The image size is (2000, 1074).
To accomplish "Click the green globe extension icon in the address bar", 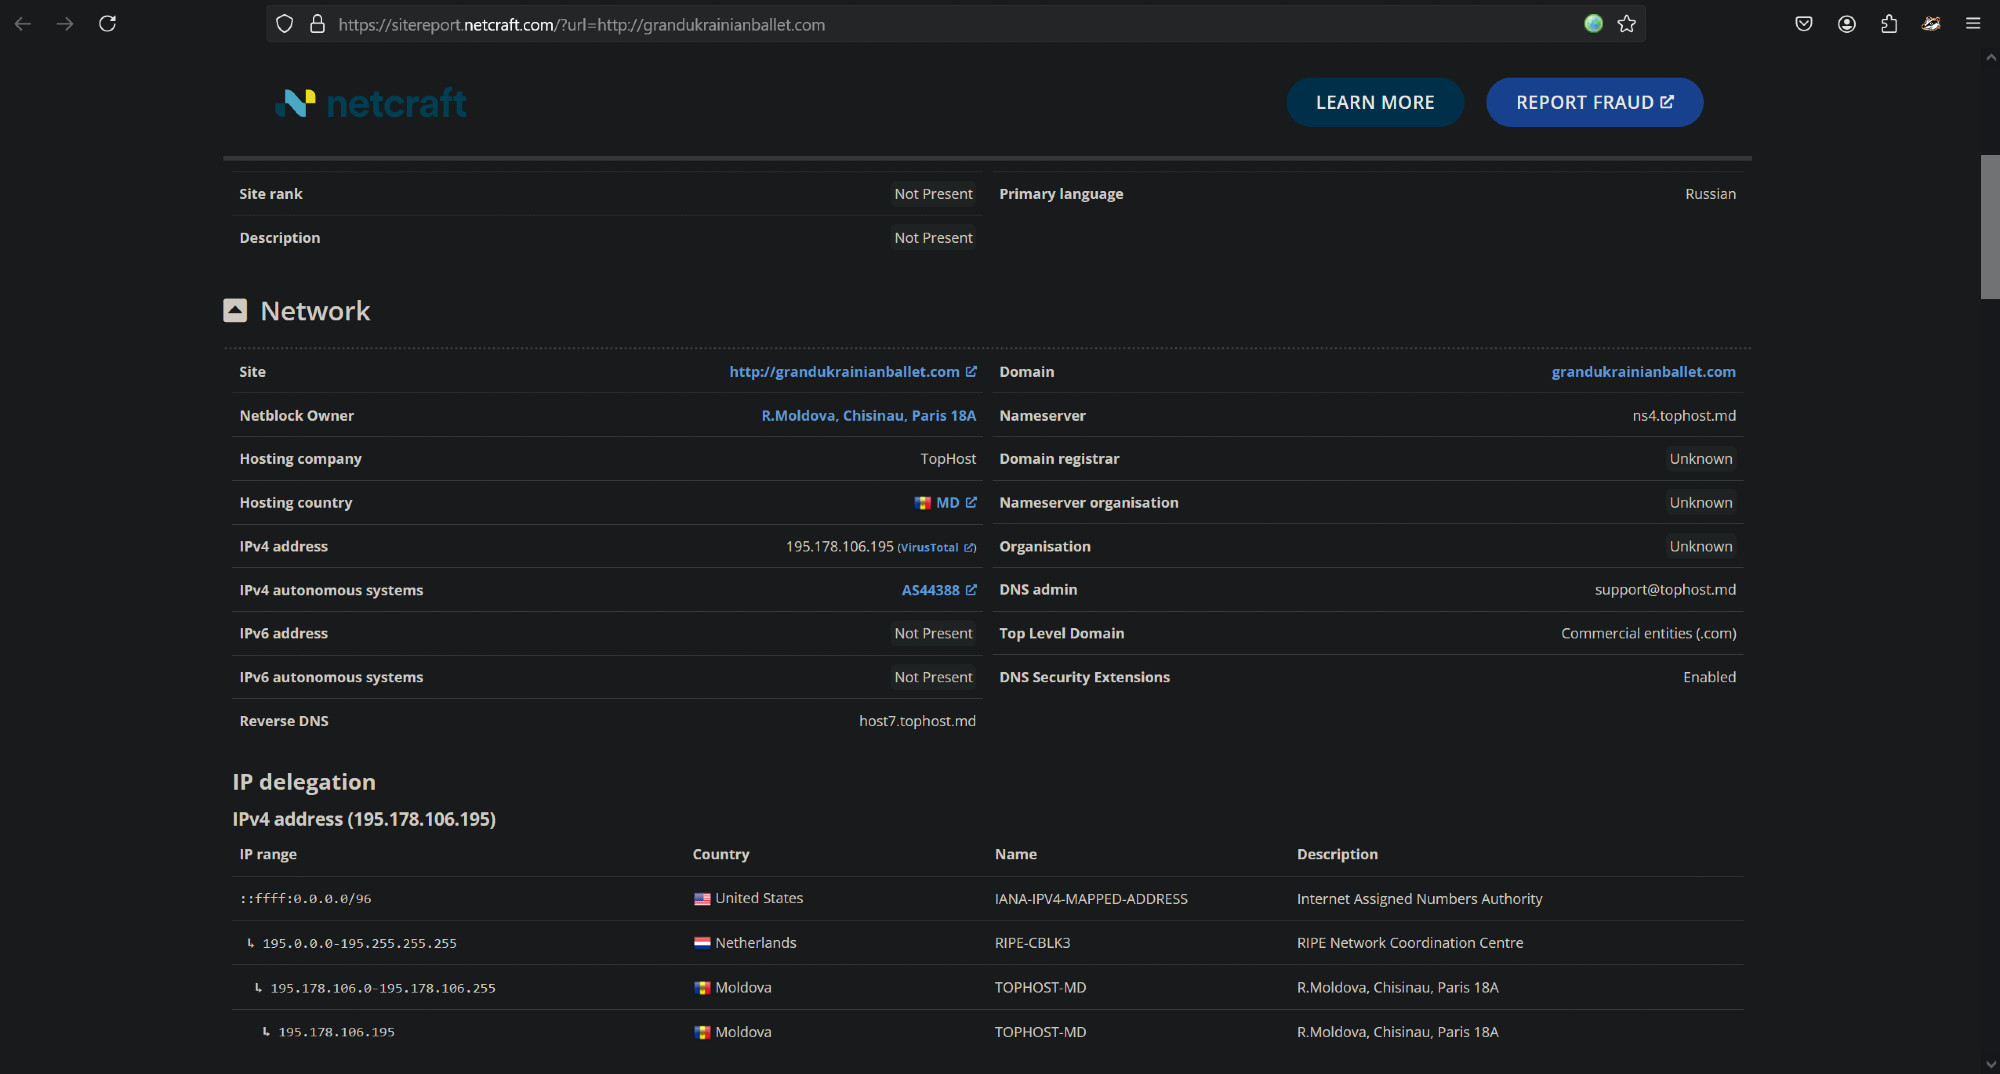I will click(x=1594, y=24).
